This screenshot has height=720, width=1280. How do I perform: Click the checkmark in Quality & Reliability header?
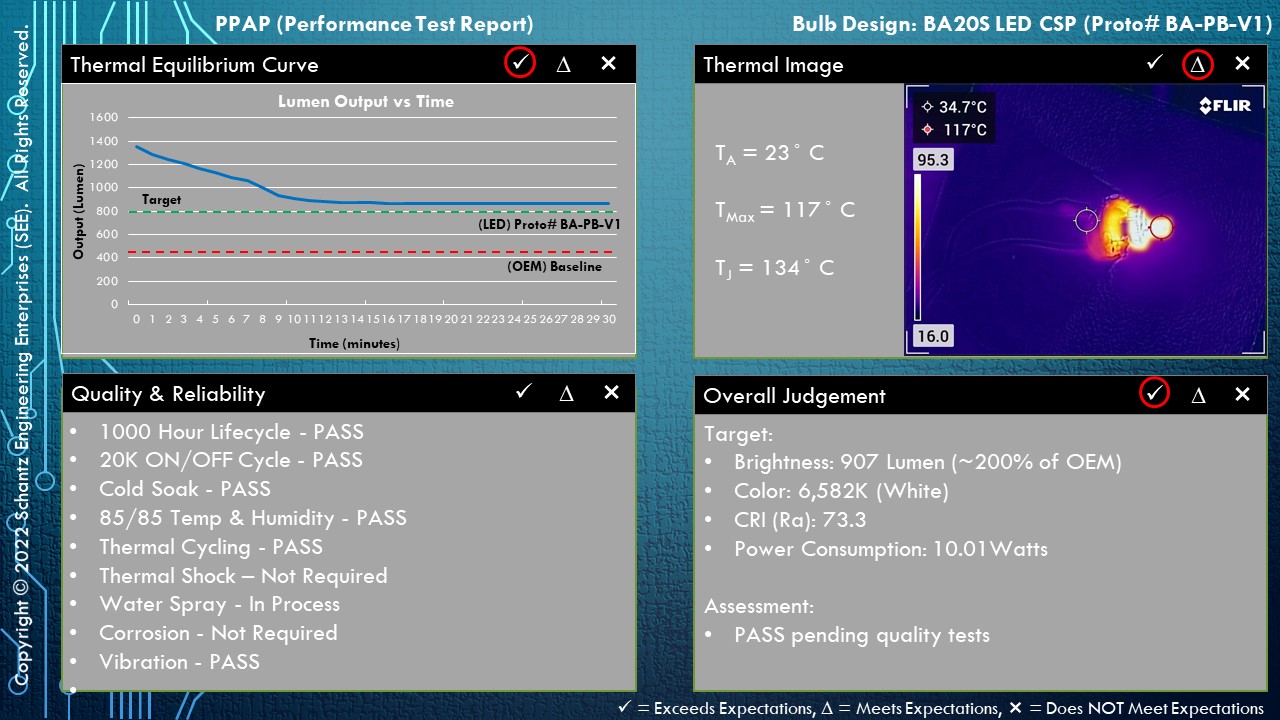pos(523,392)
